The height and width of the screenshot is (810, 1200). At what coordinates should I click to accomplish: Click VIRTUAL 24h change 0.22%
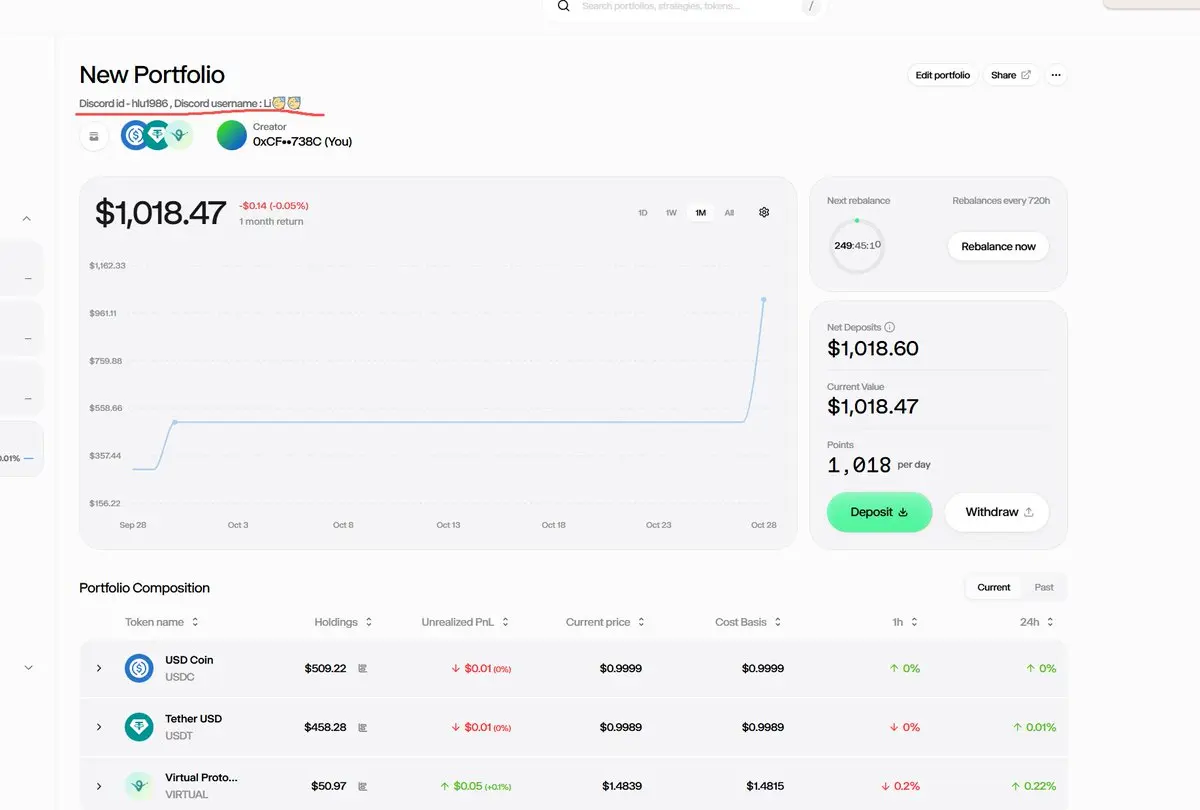(x=1034, y=786)
